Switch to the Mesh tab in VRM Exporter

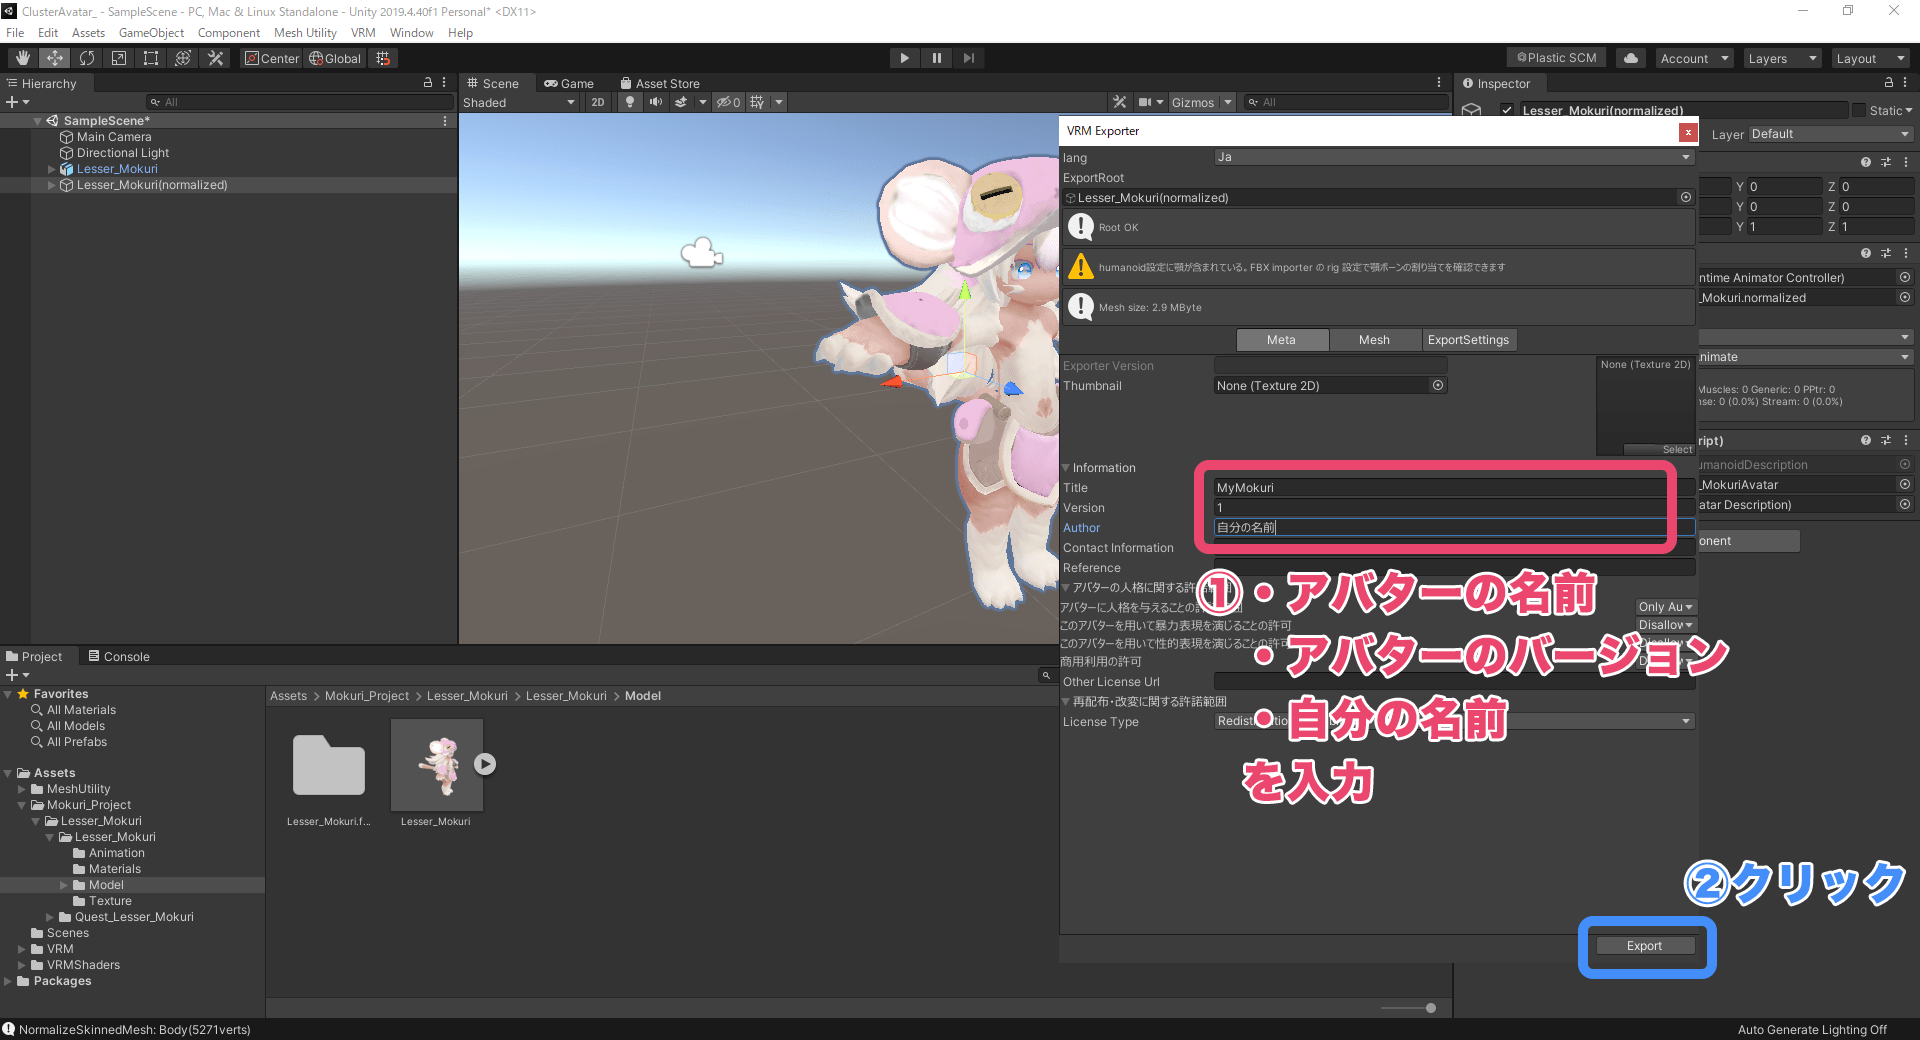pos(1375,340)
